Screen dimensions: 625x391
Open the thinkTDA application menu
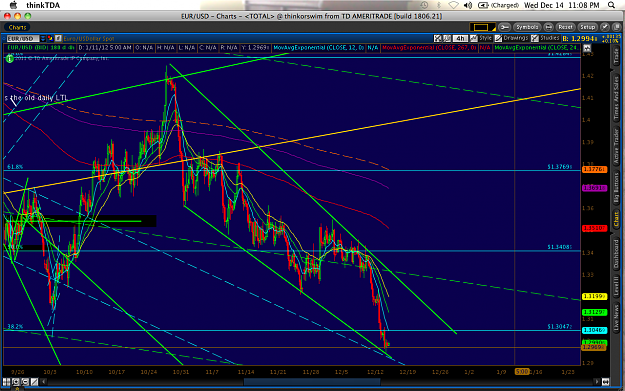pyautogui.click(x=43, y=5)
